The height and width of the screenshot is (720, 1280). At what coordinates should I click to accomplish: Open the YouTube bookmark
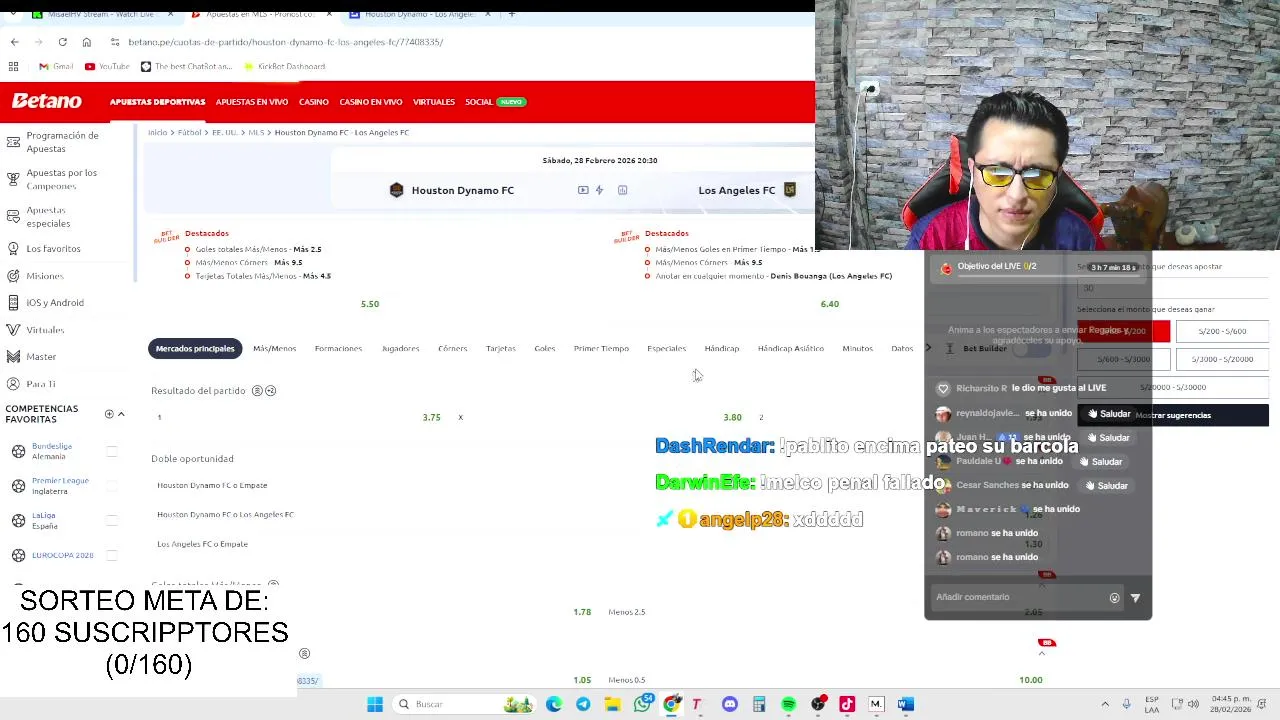point(107,66)
